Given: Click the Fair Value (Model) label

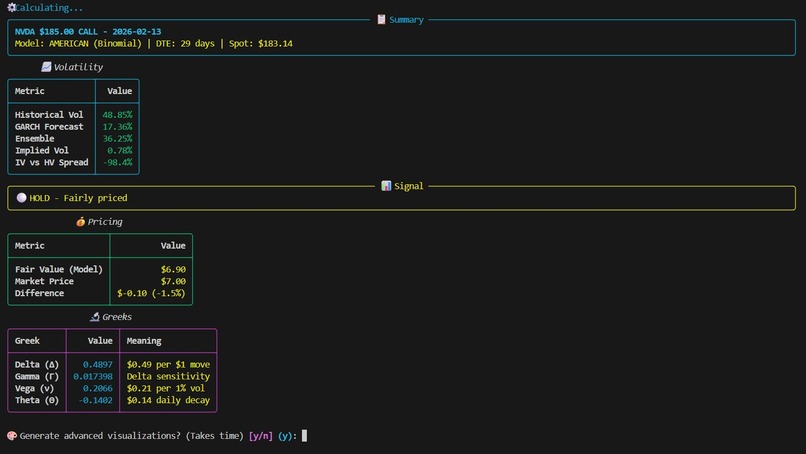Looking at the screenshot, I should (x=59, y=269).
